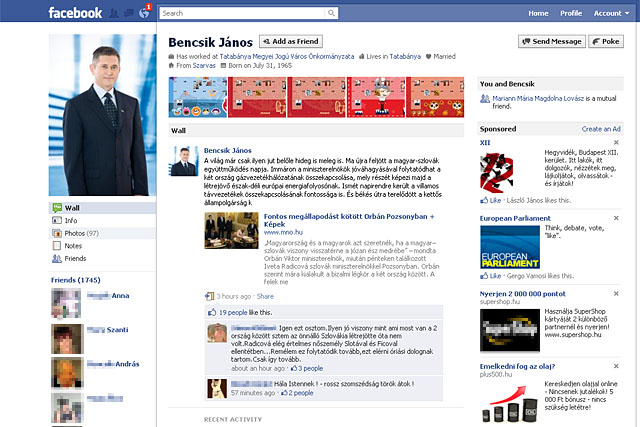Click the Notes icon in sidebar
Viewport: 640px width, 427px height.
[57, 246]
